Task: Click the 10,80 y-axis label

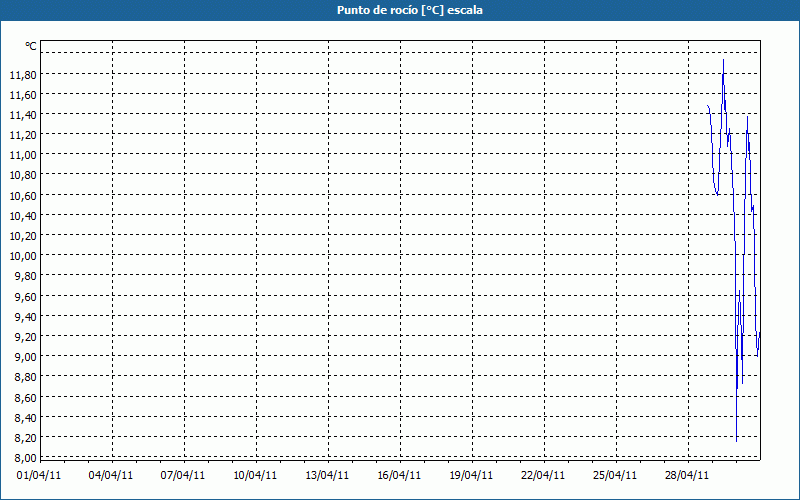Action: (23, 176)
